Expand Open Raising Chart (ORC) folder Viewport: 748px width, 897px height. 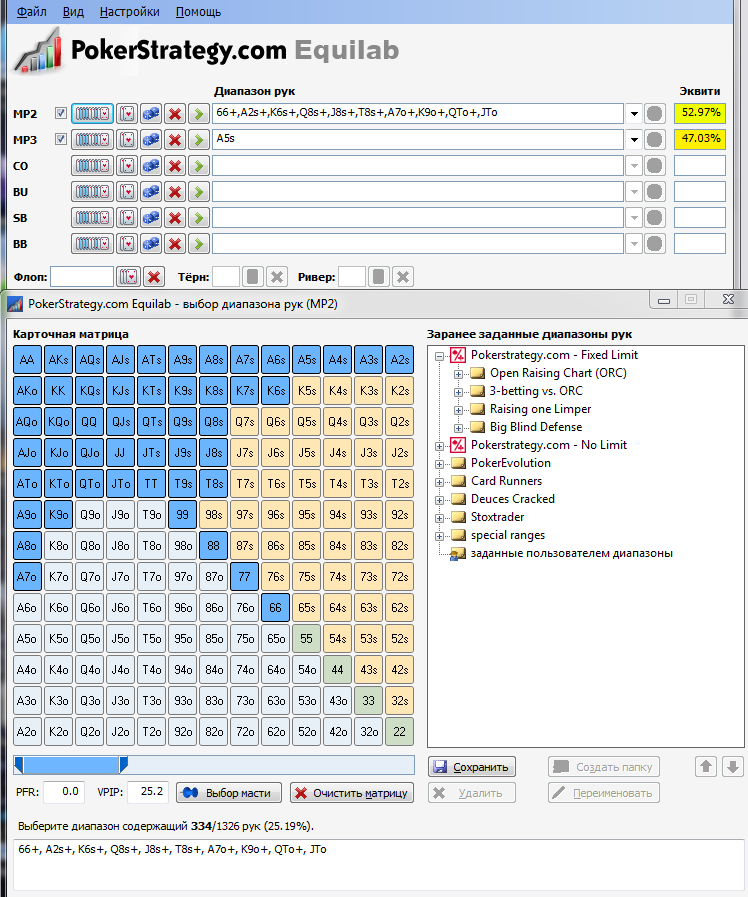(x=458, y=374)
